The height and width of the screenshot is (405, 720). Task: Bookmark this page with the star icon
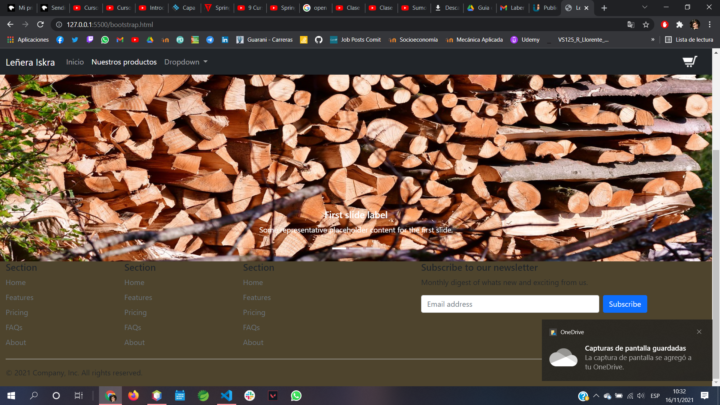click(x=646, y=24)
